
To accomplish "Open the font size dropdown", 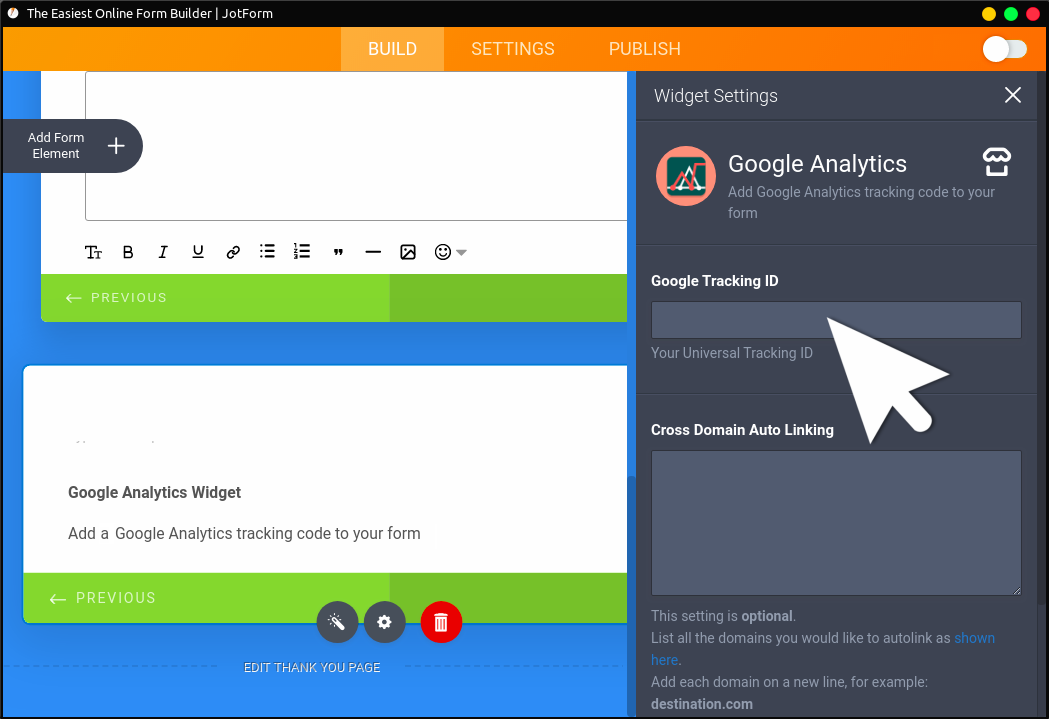I will click(94, 252).
